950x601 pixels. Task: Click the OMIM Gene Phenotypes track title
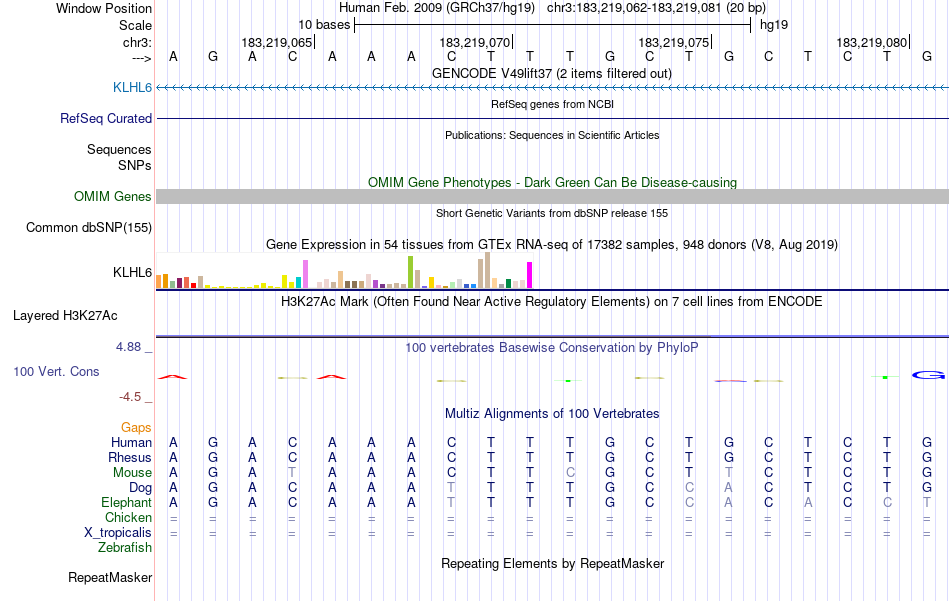[x=552, y=182]
